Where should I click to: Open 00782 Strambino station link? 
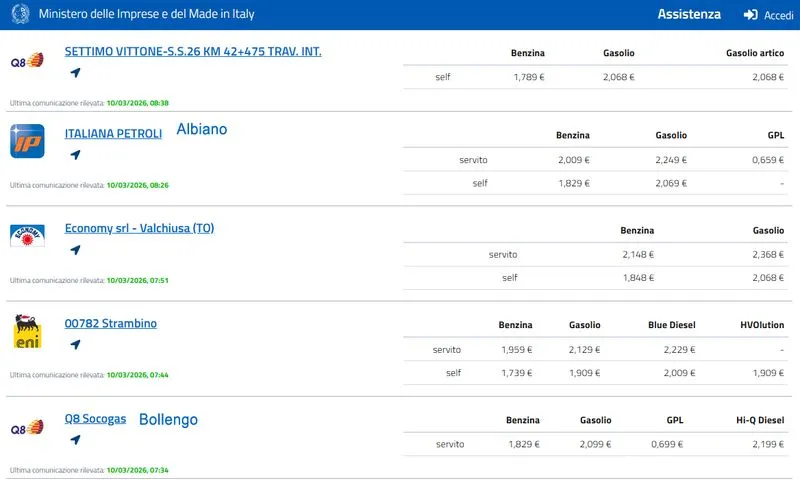[x=110, y=323]
